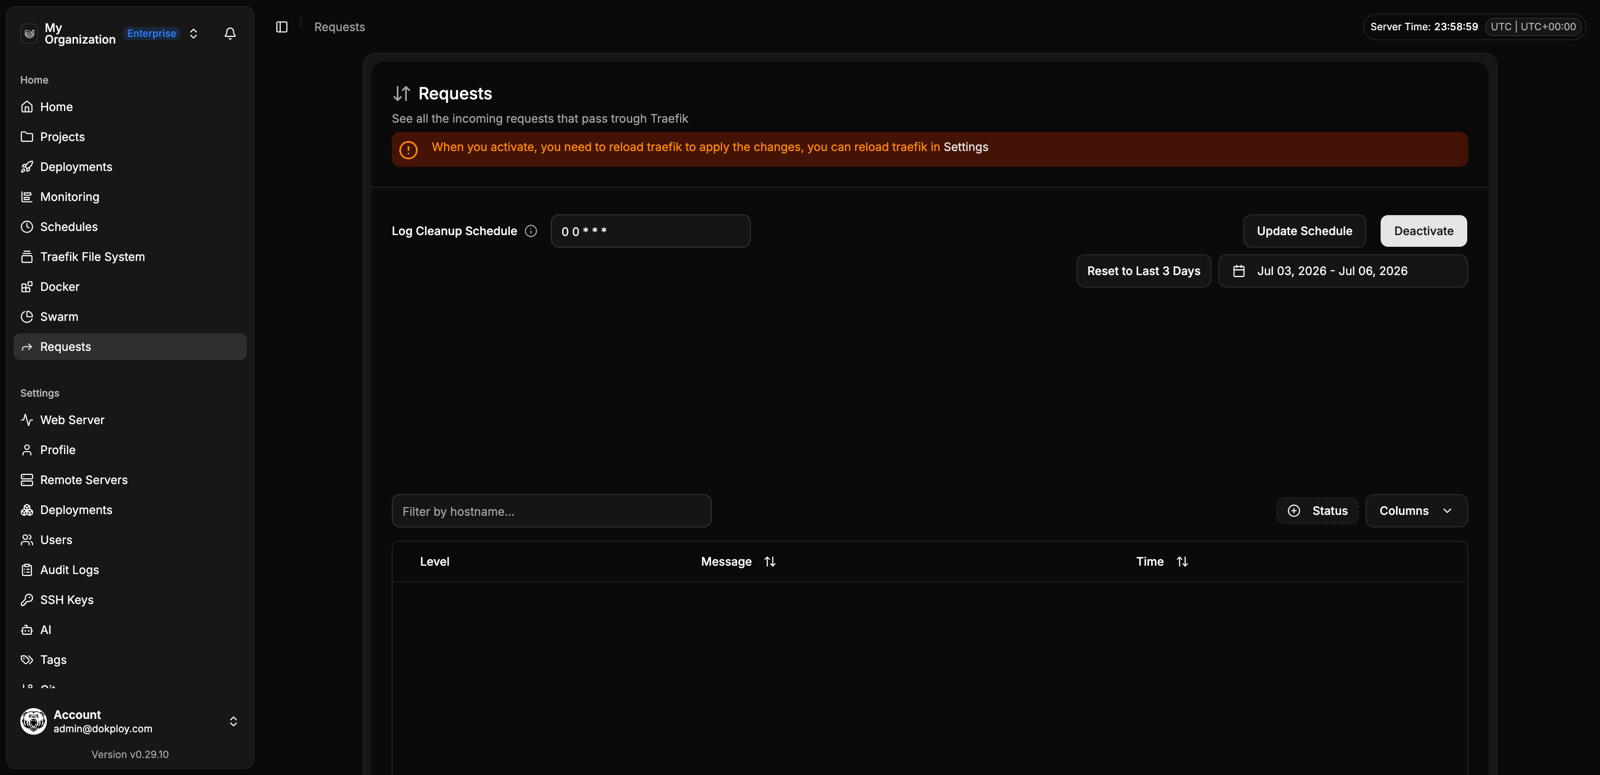Image resolution: width=1600 pixels, height=775 pixels.
Task: Open AI settings
Action: click(x=130, y=630)
